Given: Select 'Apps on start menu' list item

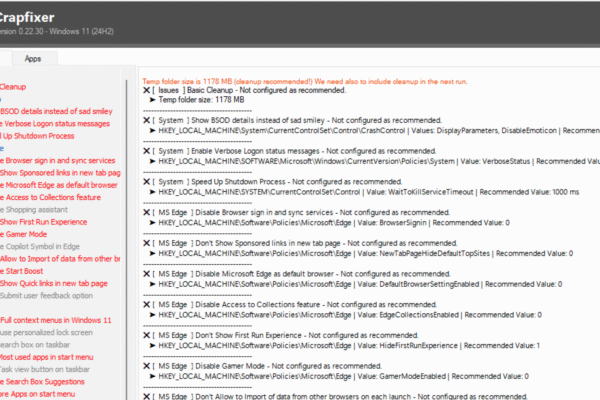Looking at the screenshot, I should click(38, 394).
